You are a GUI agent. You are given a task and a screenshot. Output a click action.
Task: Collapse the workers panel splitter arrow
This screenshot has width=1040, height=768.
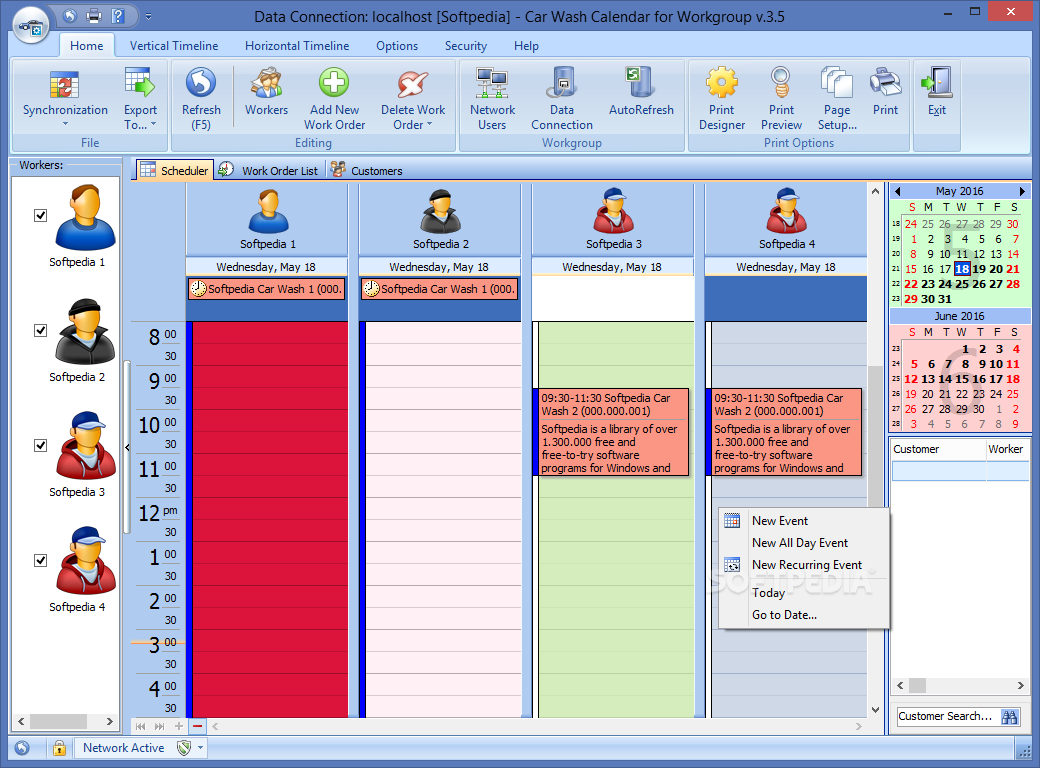pos(127,447)
